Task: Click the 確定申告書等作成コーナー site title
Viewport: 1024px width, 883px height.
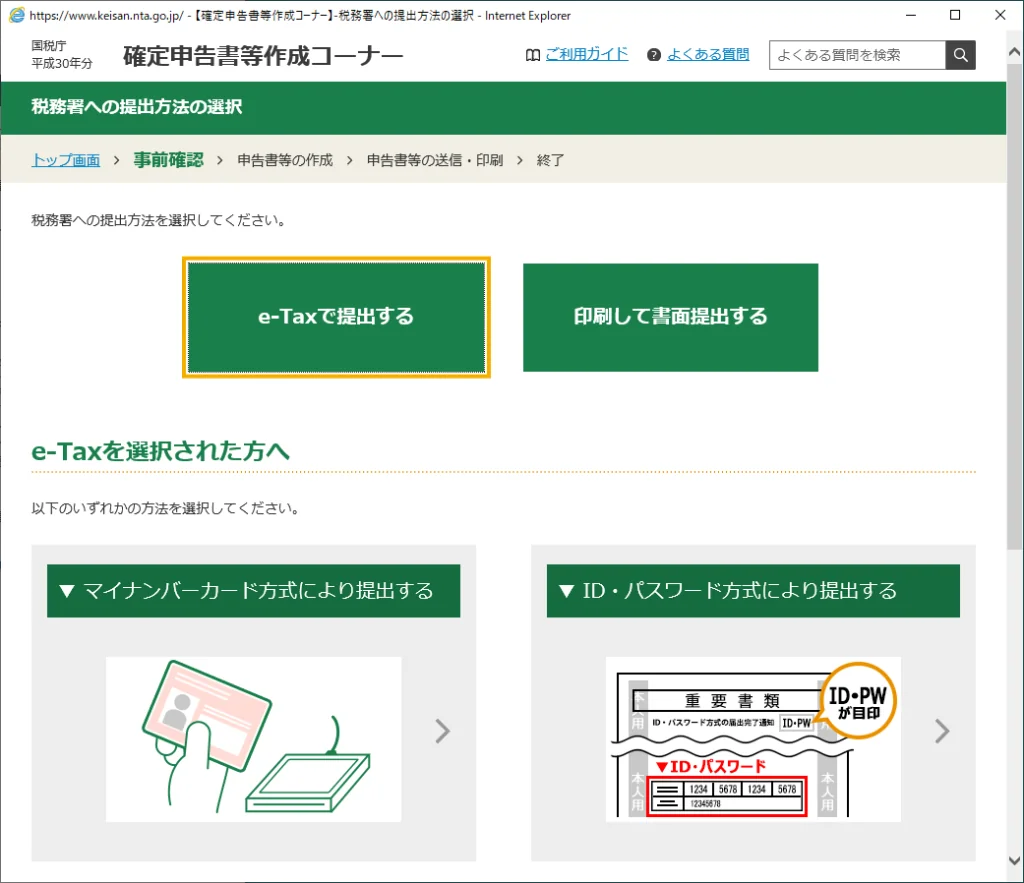Action: point(263,56)
